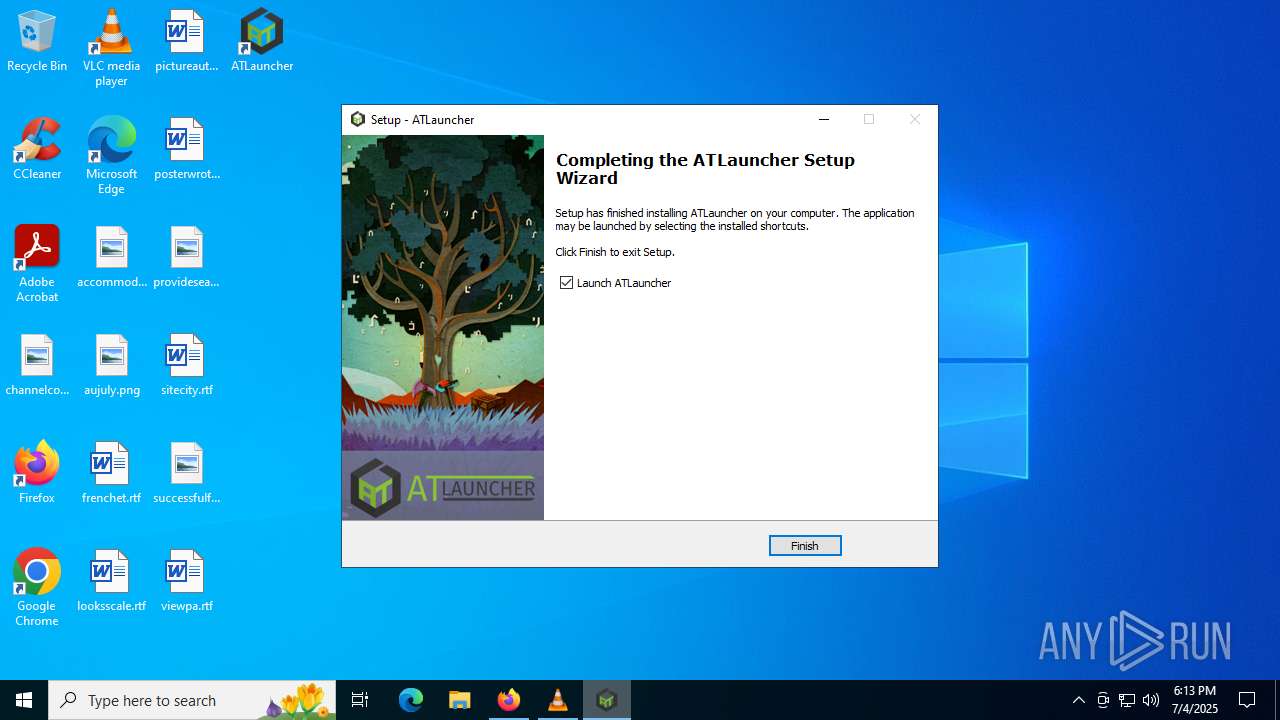Select the aujuly.png file icon
1280x720 pixels.
[111, 366]
